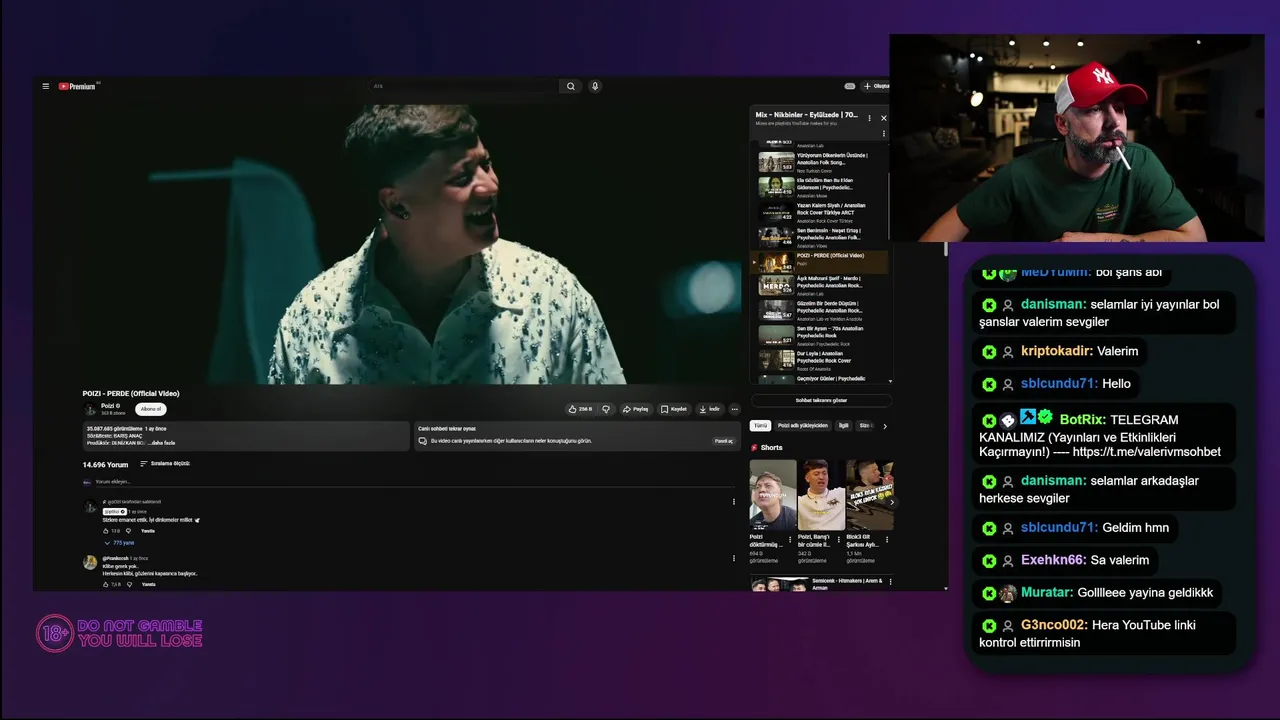Open third Short 'Blok3 Git Şarkısı'
Image resolution: width=1280 pixels, height=720 pixels.
click(x=869, y=495)
